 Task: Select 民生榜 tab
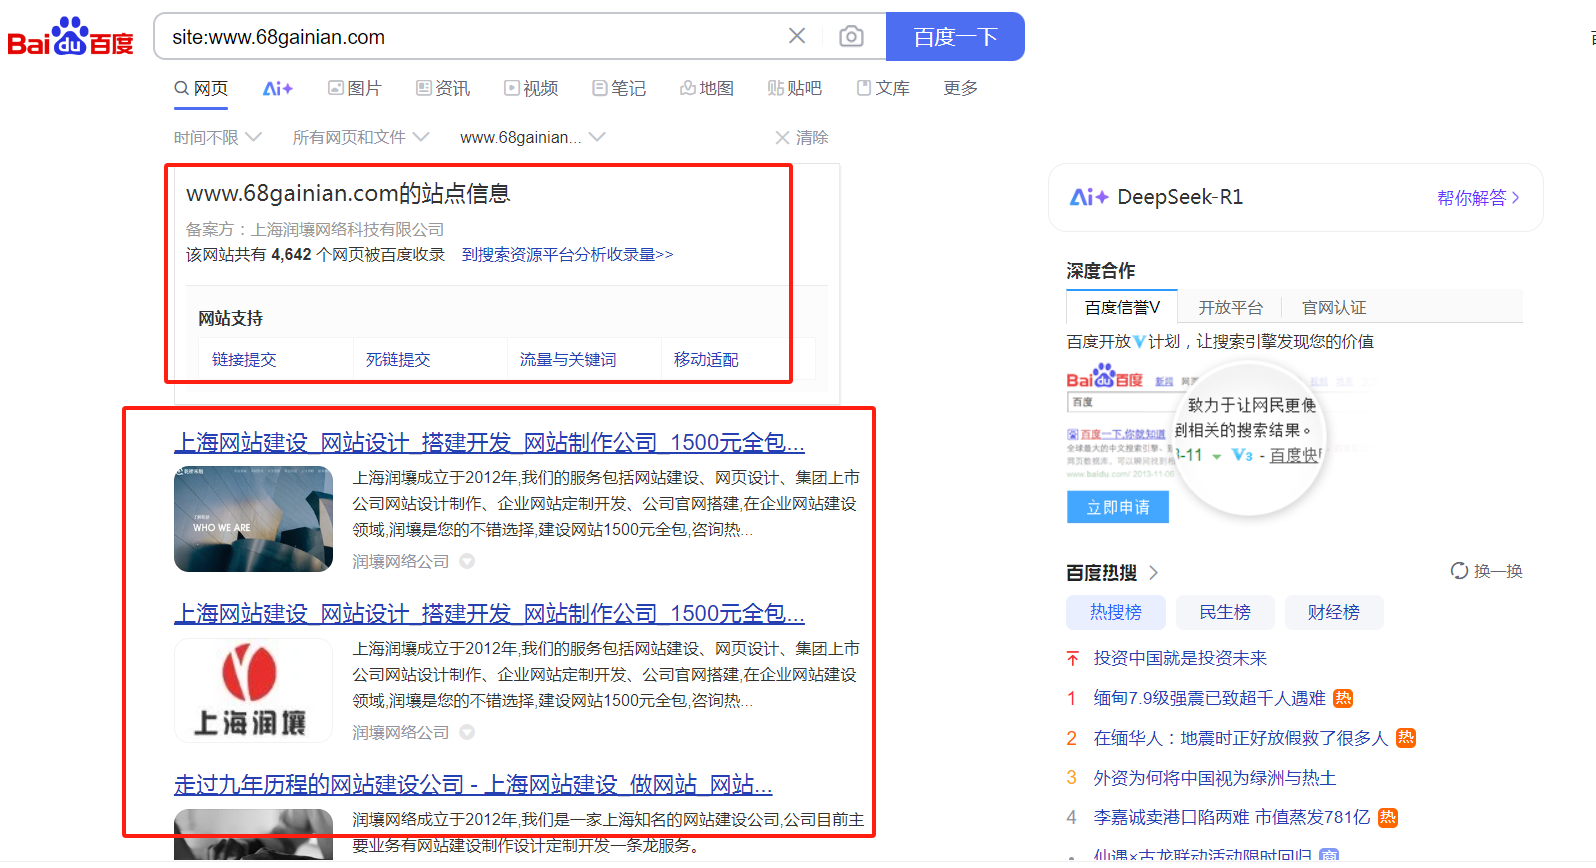tap(1224, 612)
